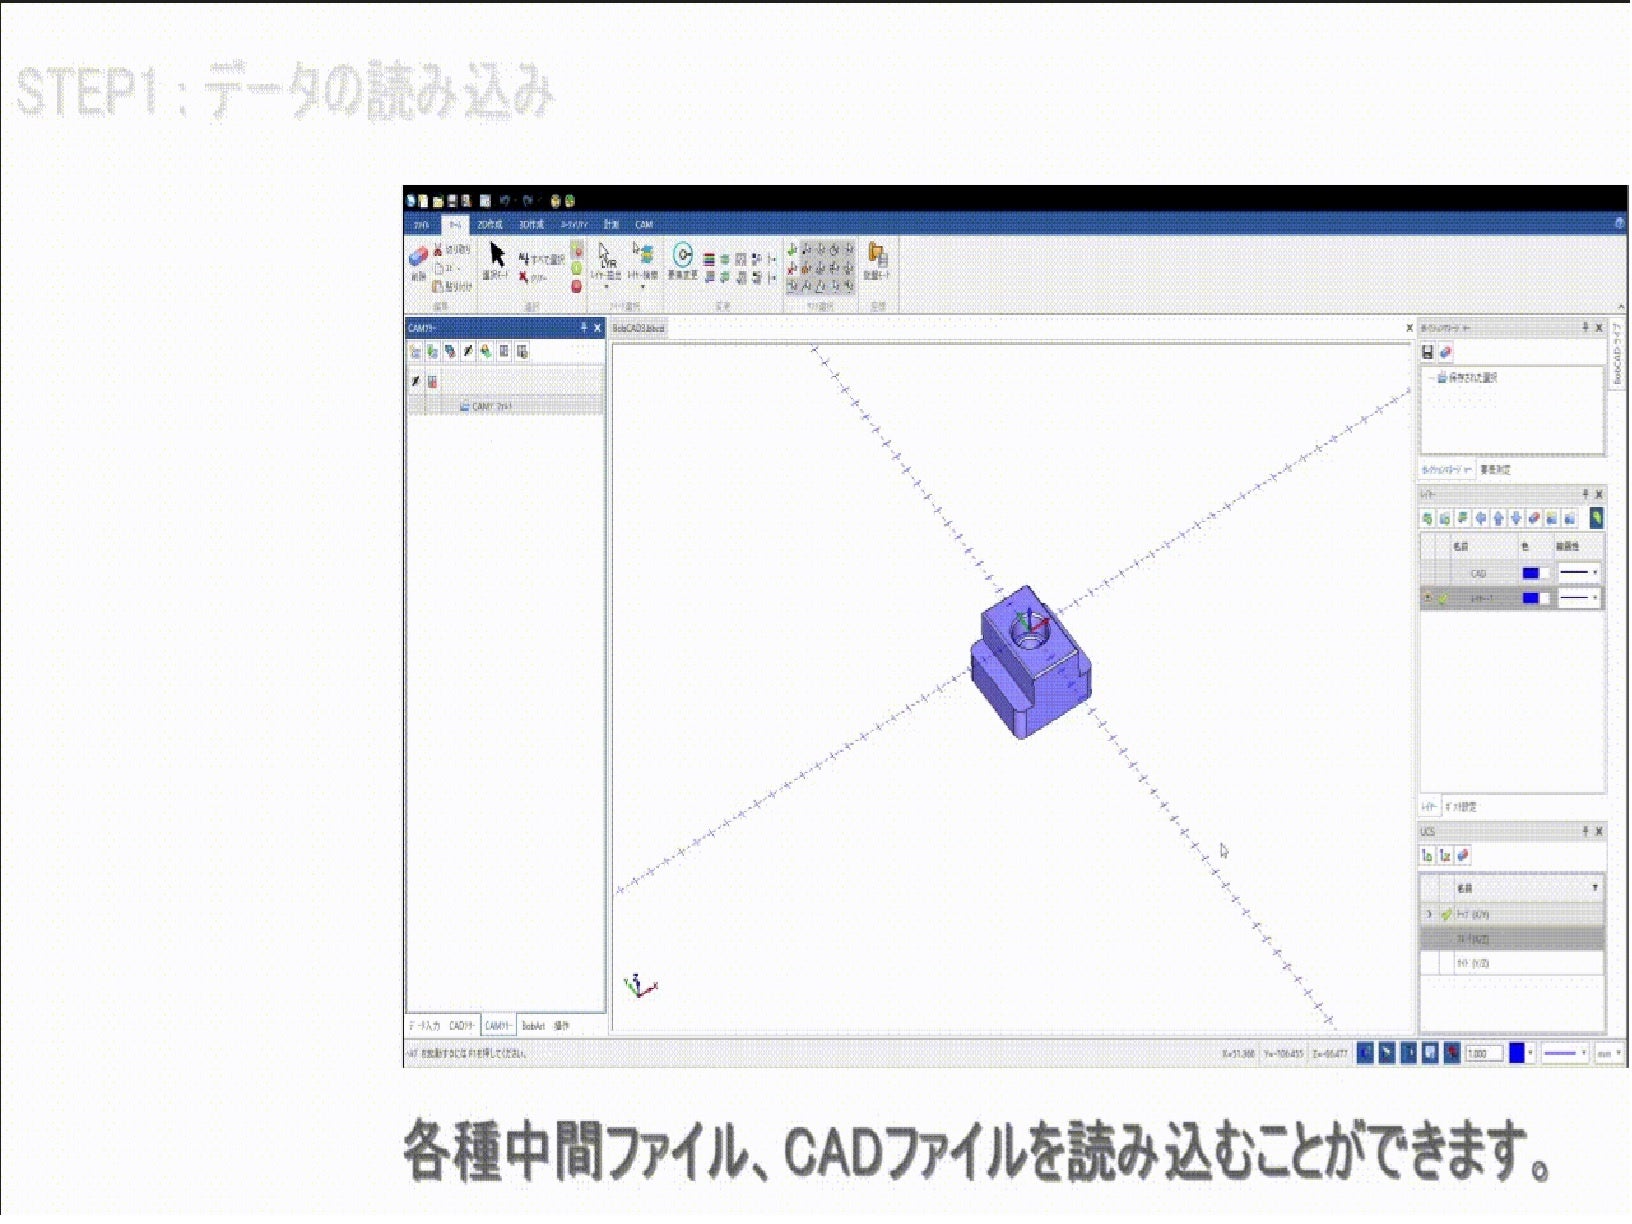Close the CAM tree panel
This screenshot has height=1224, width=1632.
tap(598, 328)
